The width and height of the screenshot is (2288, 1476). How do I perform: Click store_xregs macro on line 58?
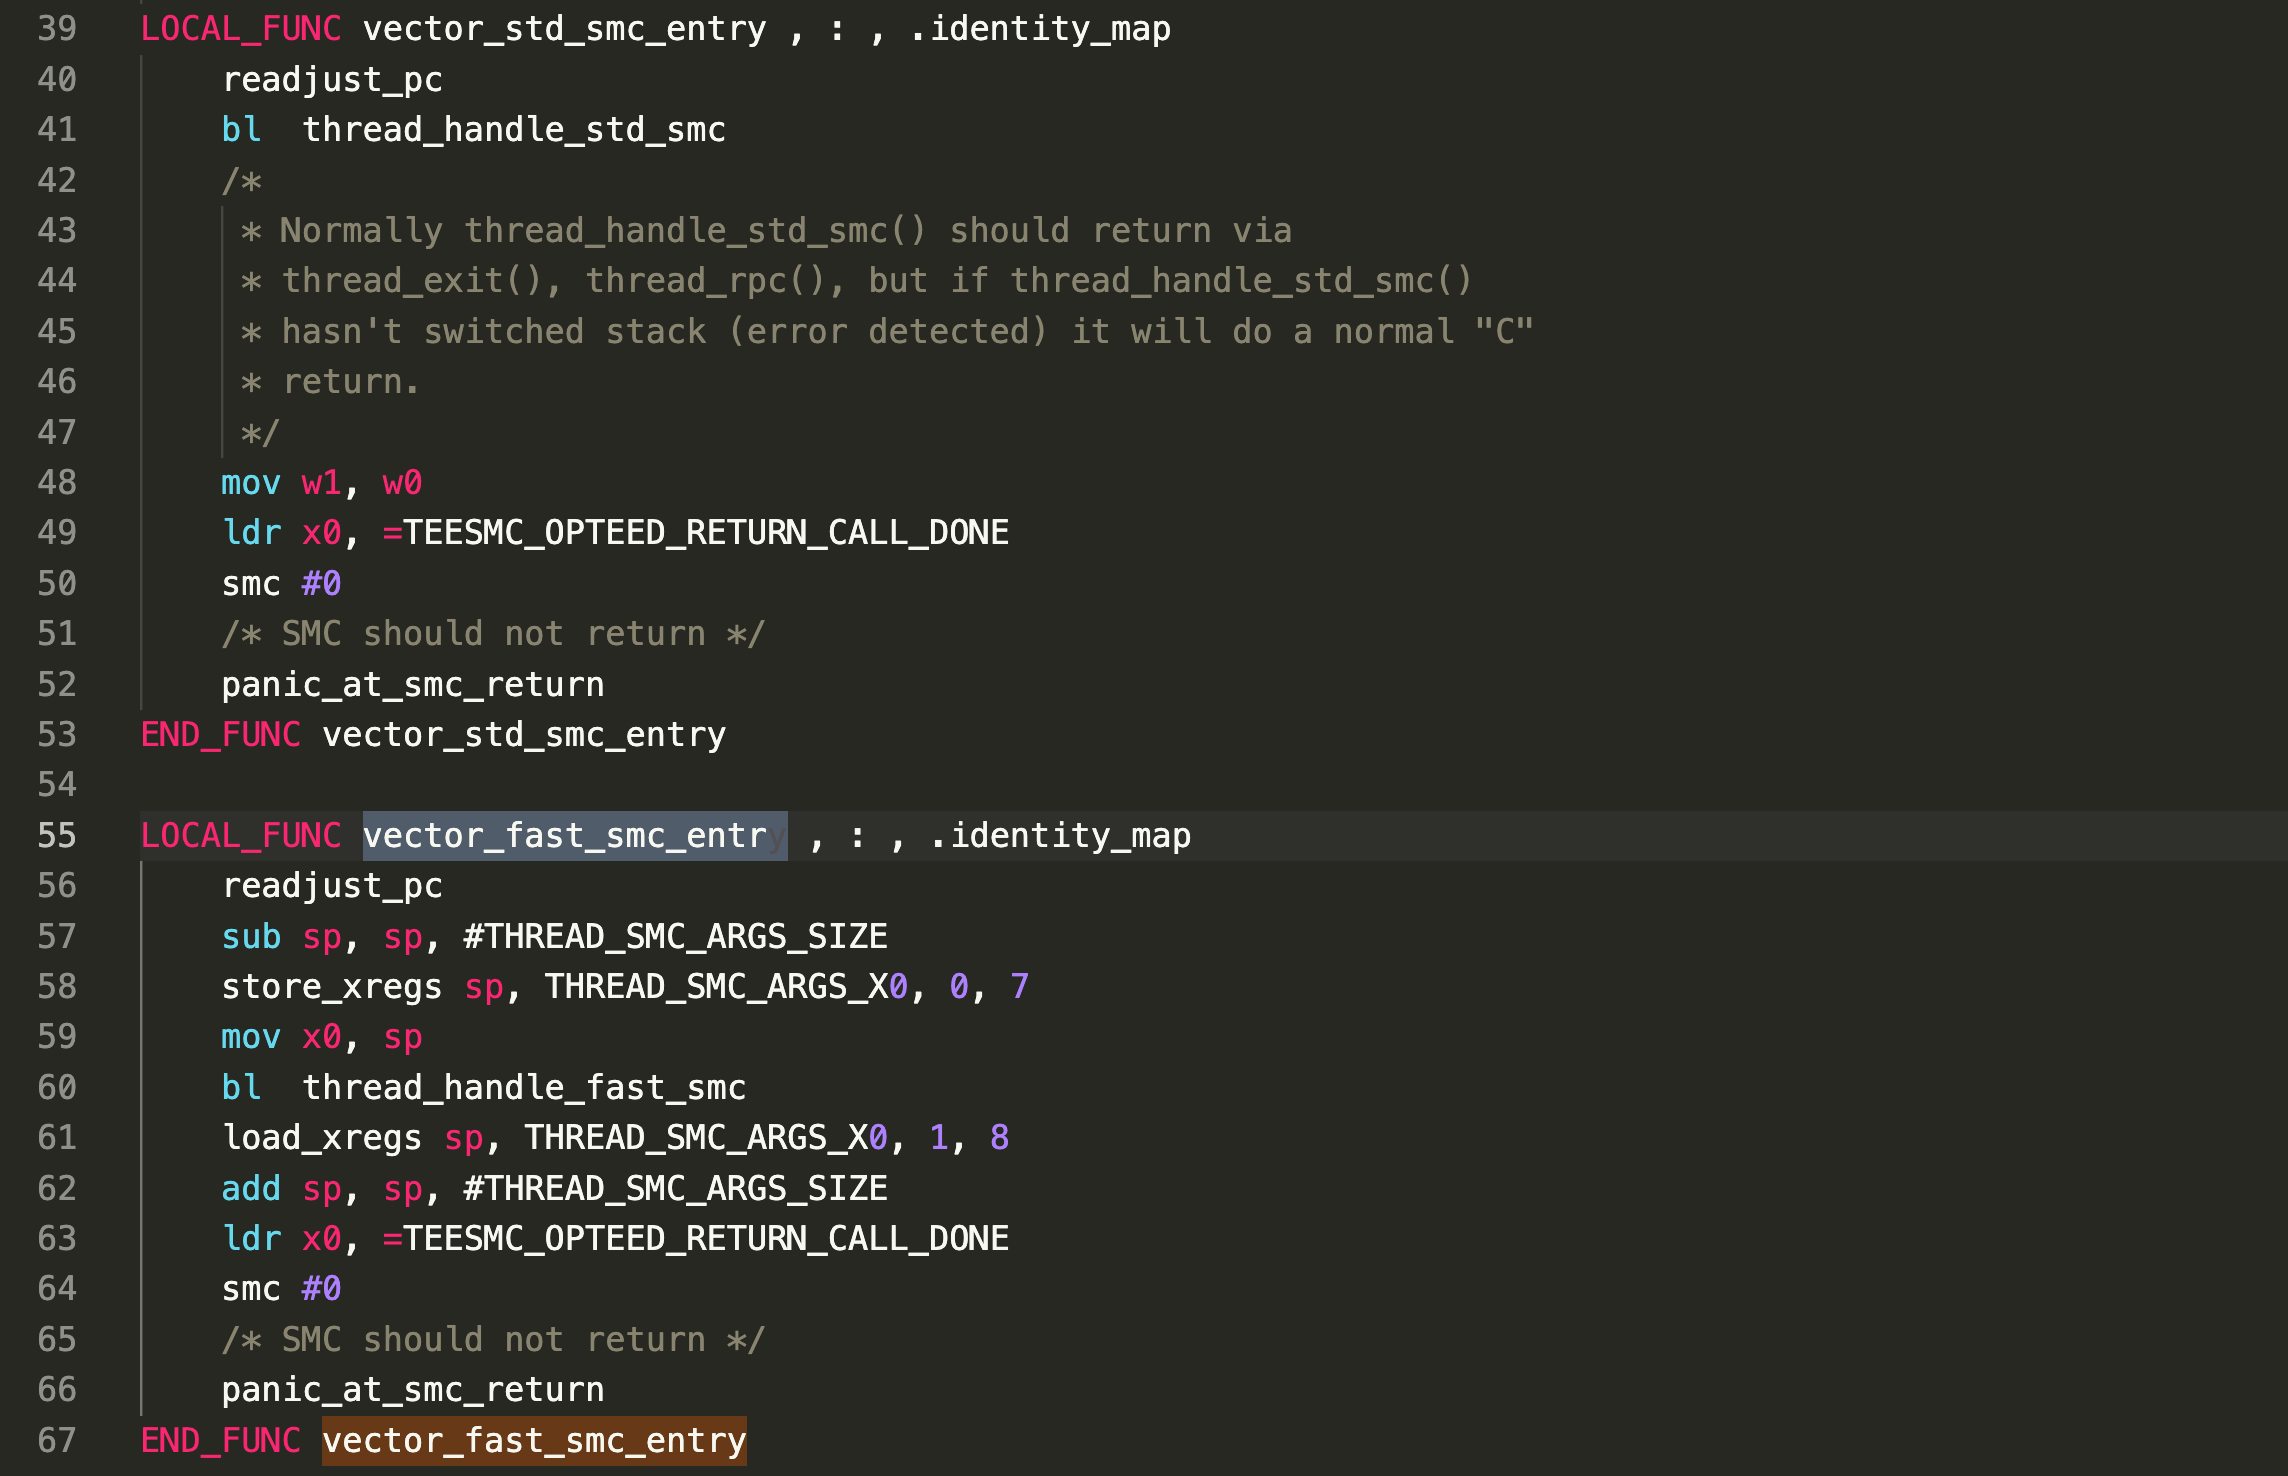(331, 987)
